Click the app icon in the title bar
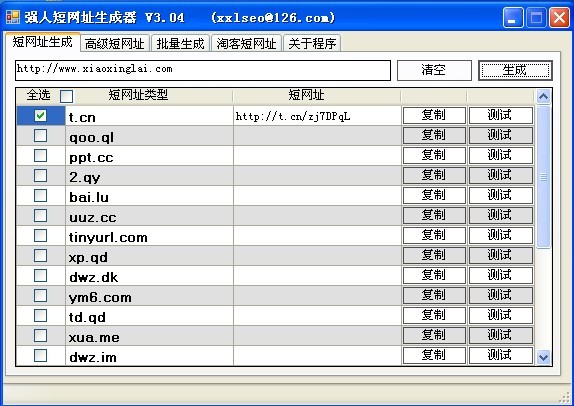 pos(13,17)
